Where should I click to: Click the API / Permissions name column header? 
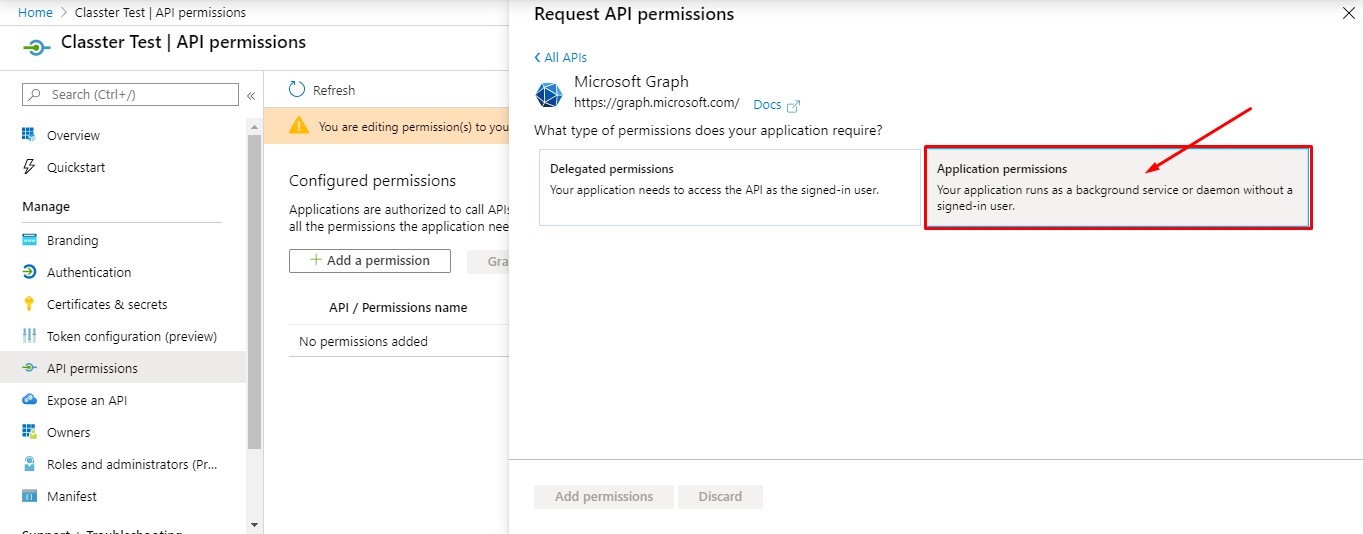(x=398, y=308)
